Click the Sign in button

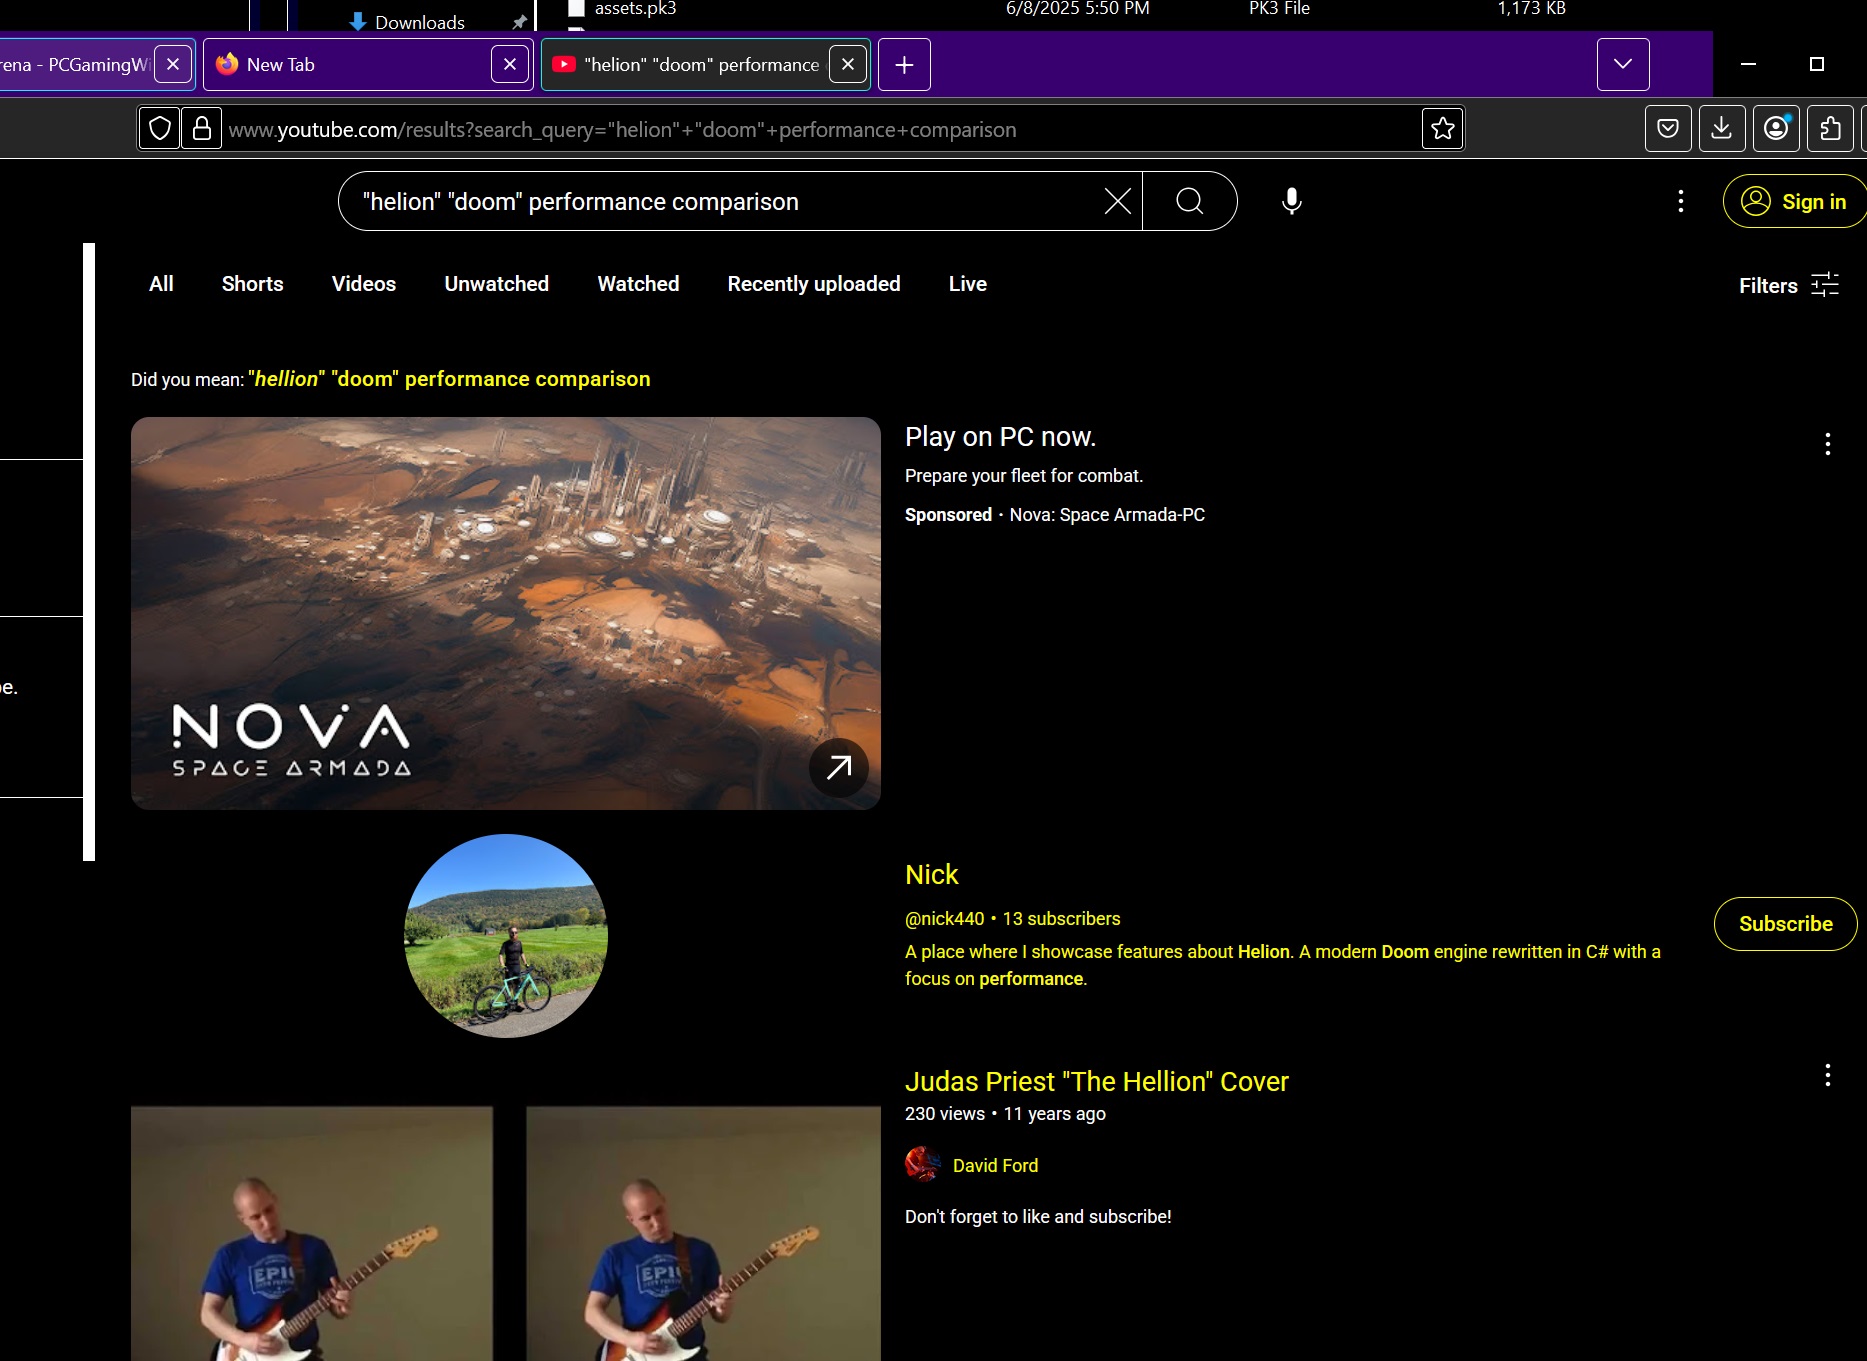(x=1794, y=201)
